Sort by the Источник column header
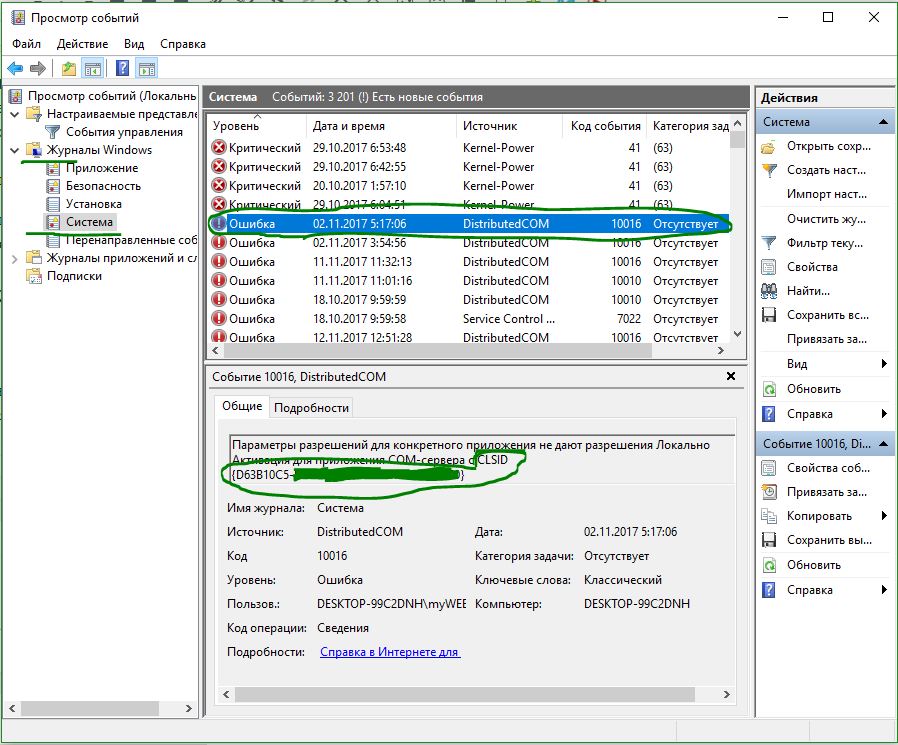 point(510,126)
